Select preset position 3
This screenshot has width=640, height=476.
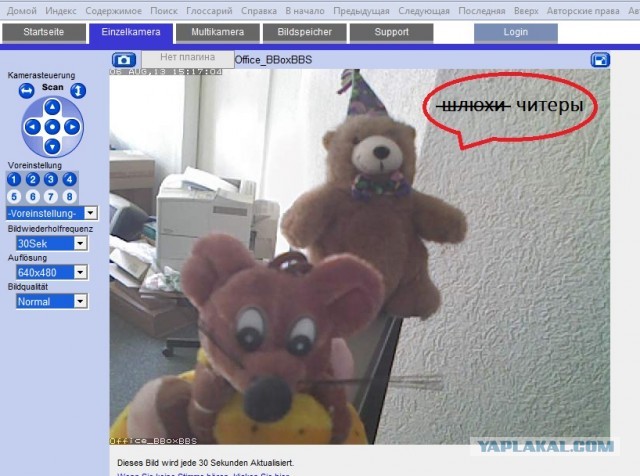pyautogui.click(x=51, y=179)
